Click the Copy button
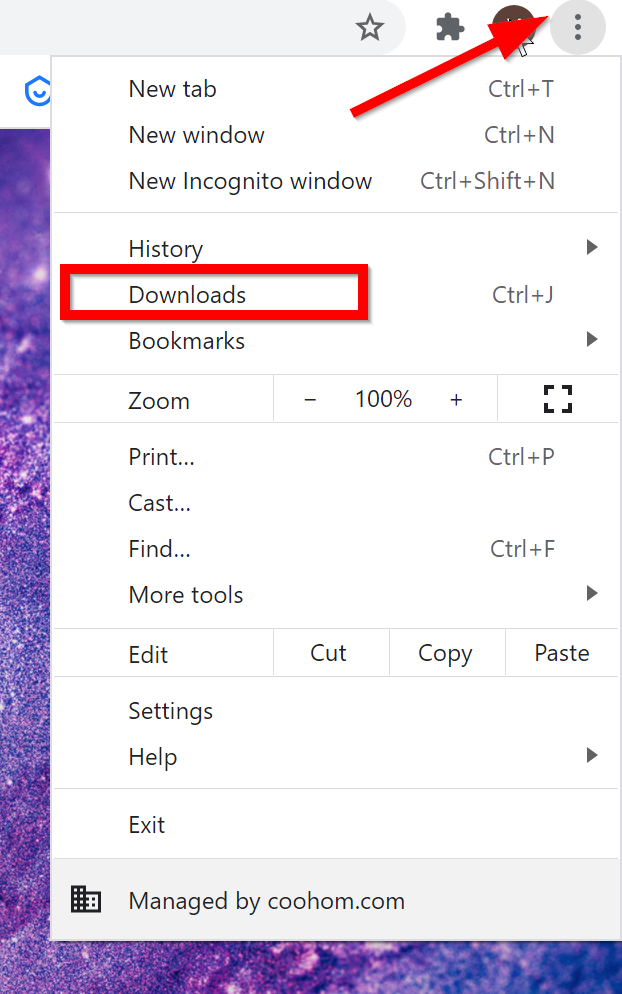622x994 pixels. [x=445, y=653]
